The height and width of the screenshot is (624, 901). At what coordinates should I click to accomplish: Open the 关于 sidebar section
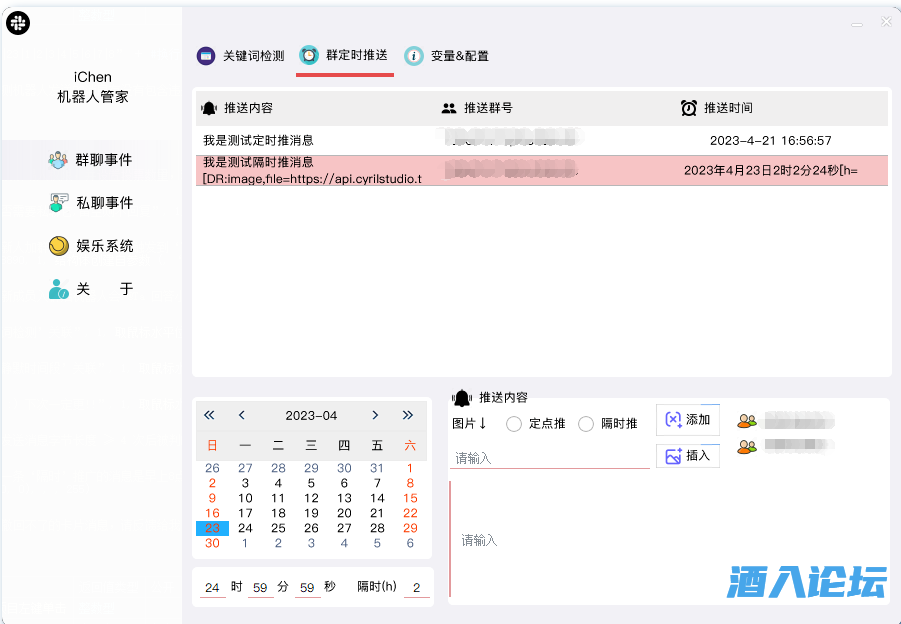point(91,289)
